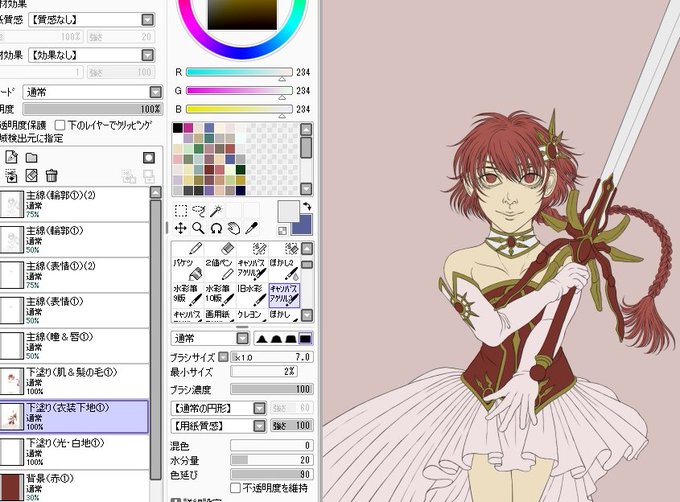The width and height of the screenshot is (680, 502).
Task: Click the 背景(赤①) layer thumbnail
Action: coord(11,487)
